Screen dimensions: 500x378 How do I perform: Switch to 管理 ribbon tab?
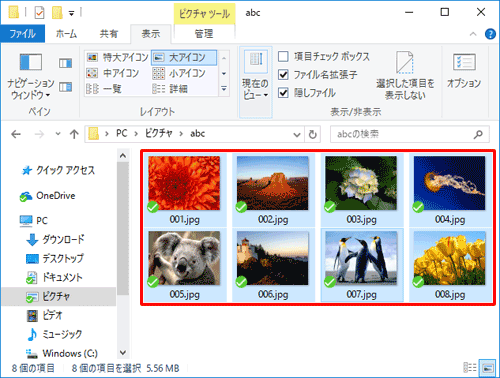tap(204, 34)
